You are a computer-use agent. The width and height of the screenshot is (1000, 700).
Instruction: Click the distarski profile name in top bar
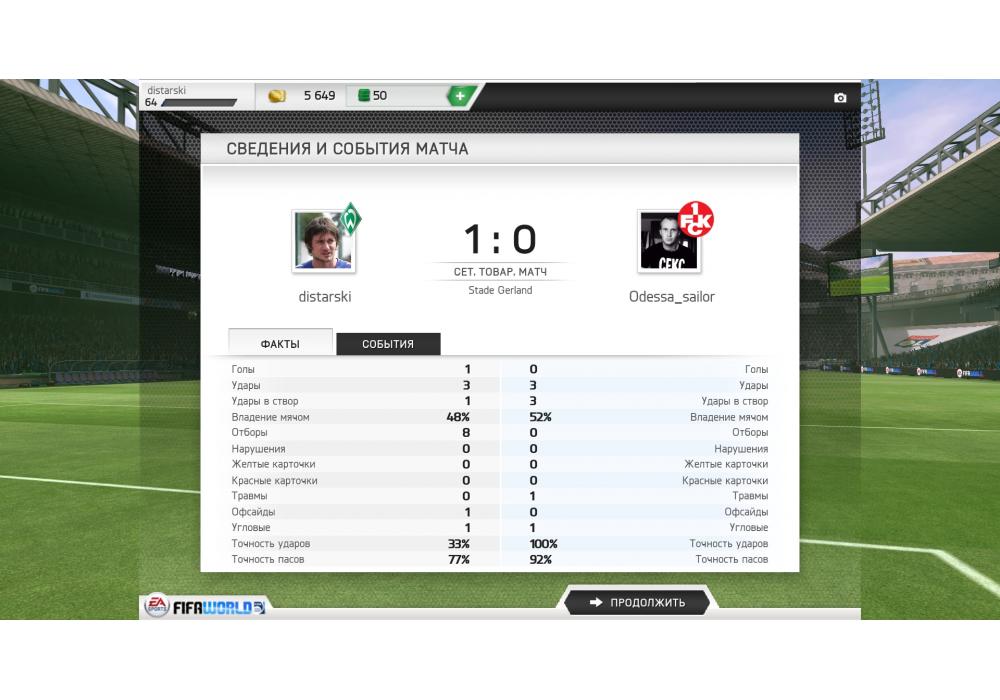166,90
